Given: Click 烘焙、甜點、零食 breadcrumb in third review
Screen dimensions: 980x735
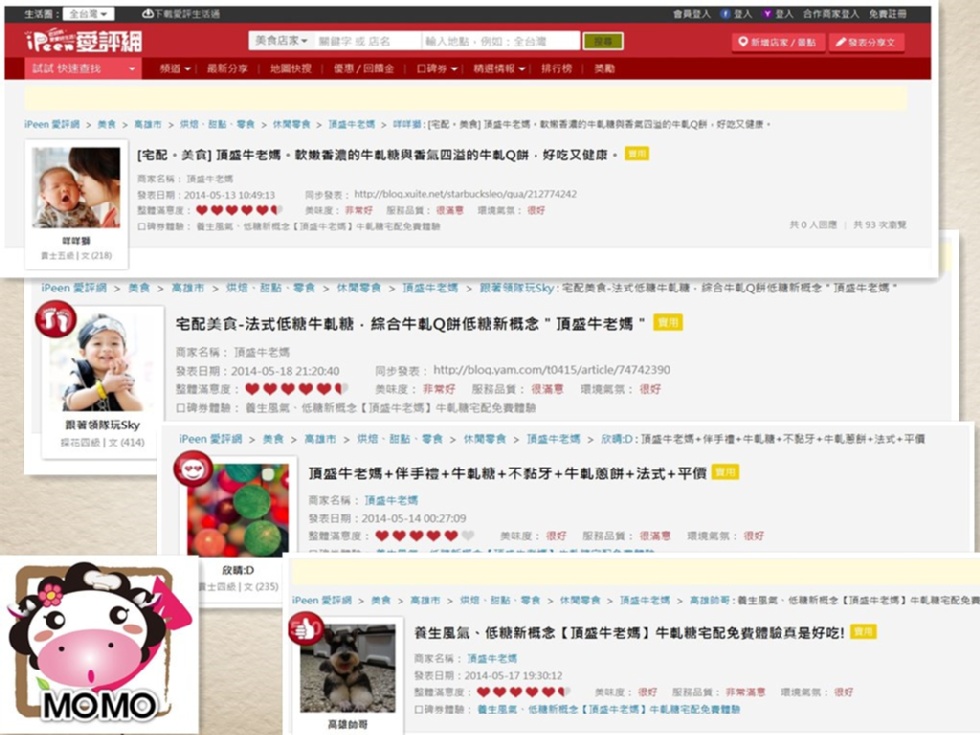Looking at the screenshot, I should coord(400,439).
